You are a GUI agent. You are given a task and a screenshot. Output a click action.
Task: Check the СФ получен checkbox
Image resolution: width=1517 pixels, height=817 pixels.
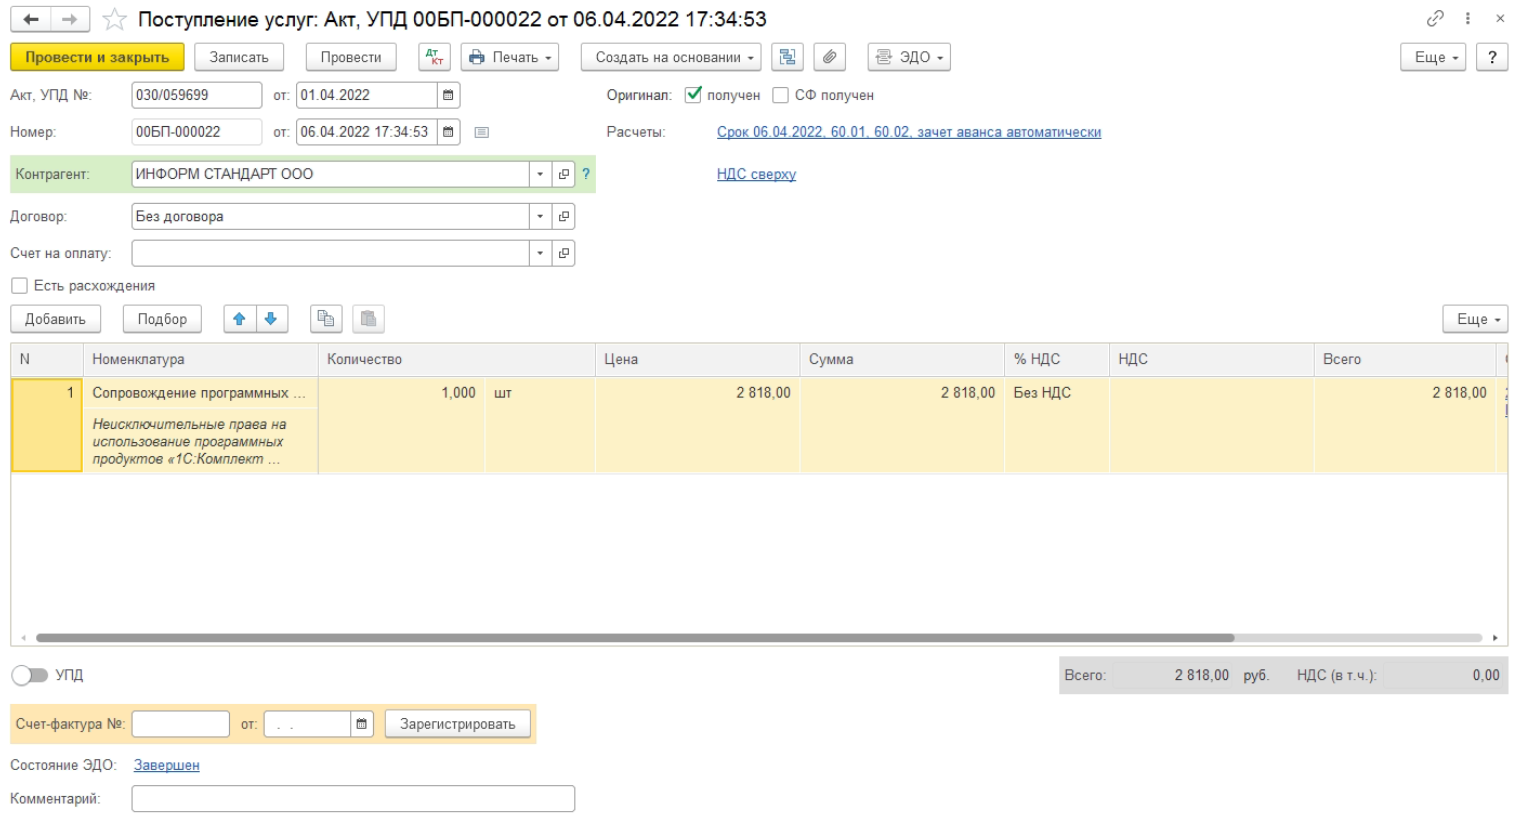point(781,95)
